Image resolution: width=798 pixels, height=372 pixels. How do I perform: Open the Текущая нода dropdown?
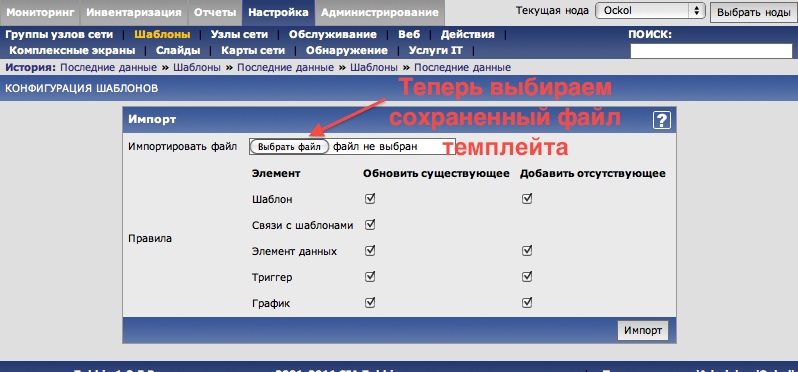tap(650, 11)
